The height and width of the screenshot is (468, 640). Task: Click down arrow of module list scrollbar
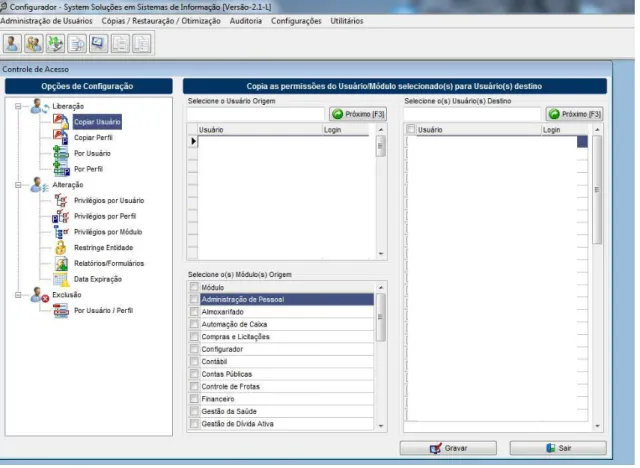click(x=381, y=427)
